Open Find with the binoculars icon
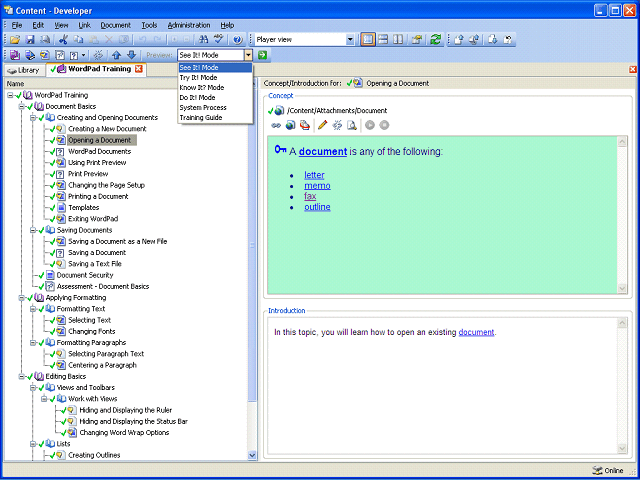The width and height of the screenshot is (640, 480). click(203, 40)
